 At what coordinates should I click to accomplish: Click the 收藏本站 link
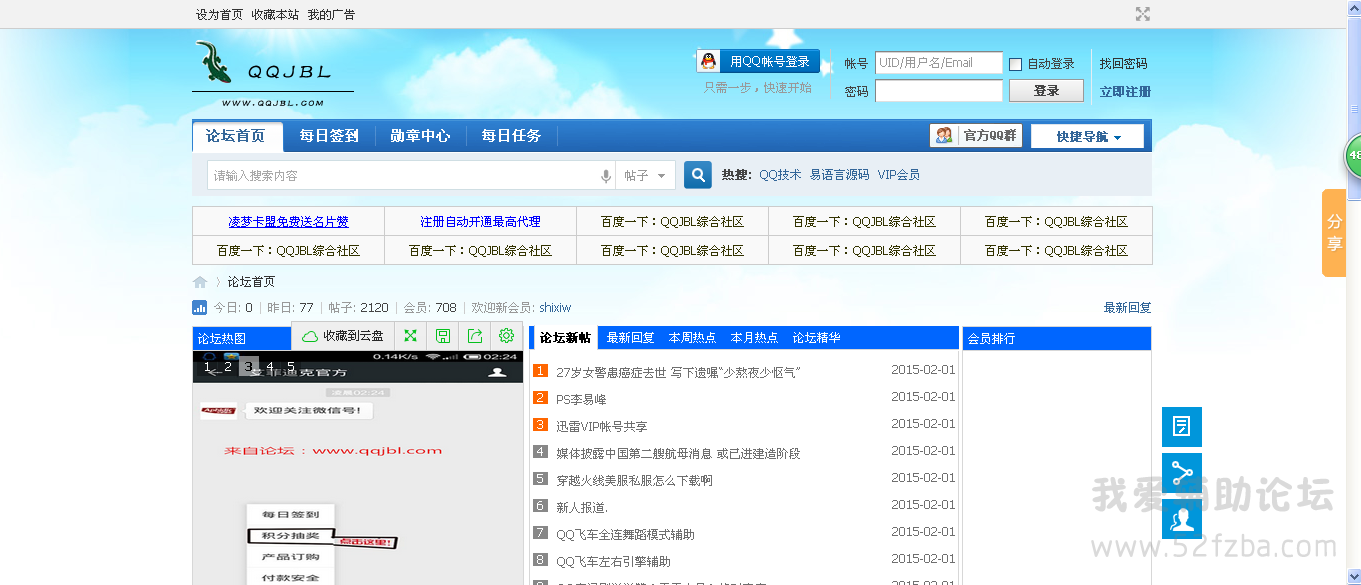point(275,15)
